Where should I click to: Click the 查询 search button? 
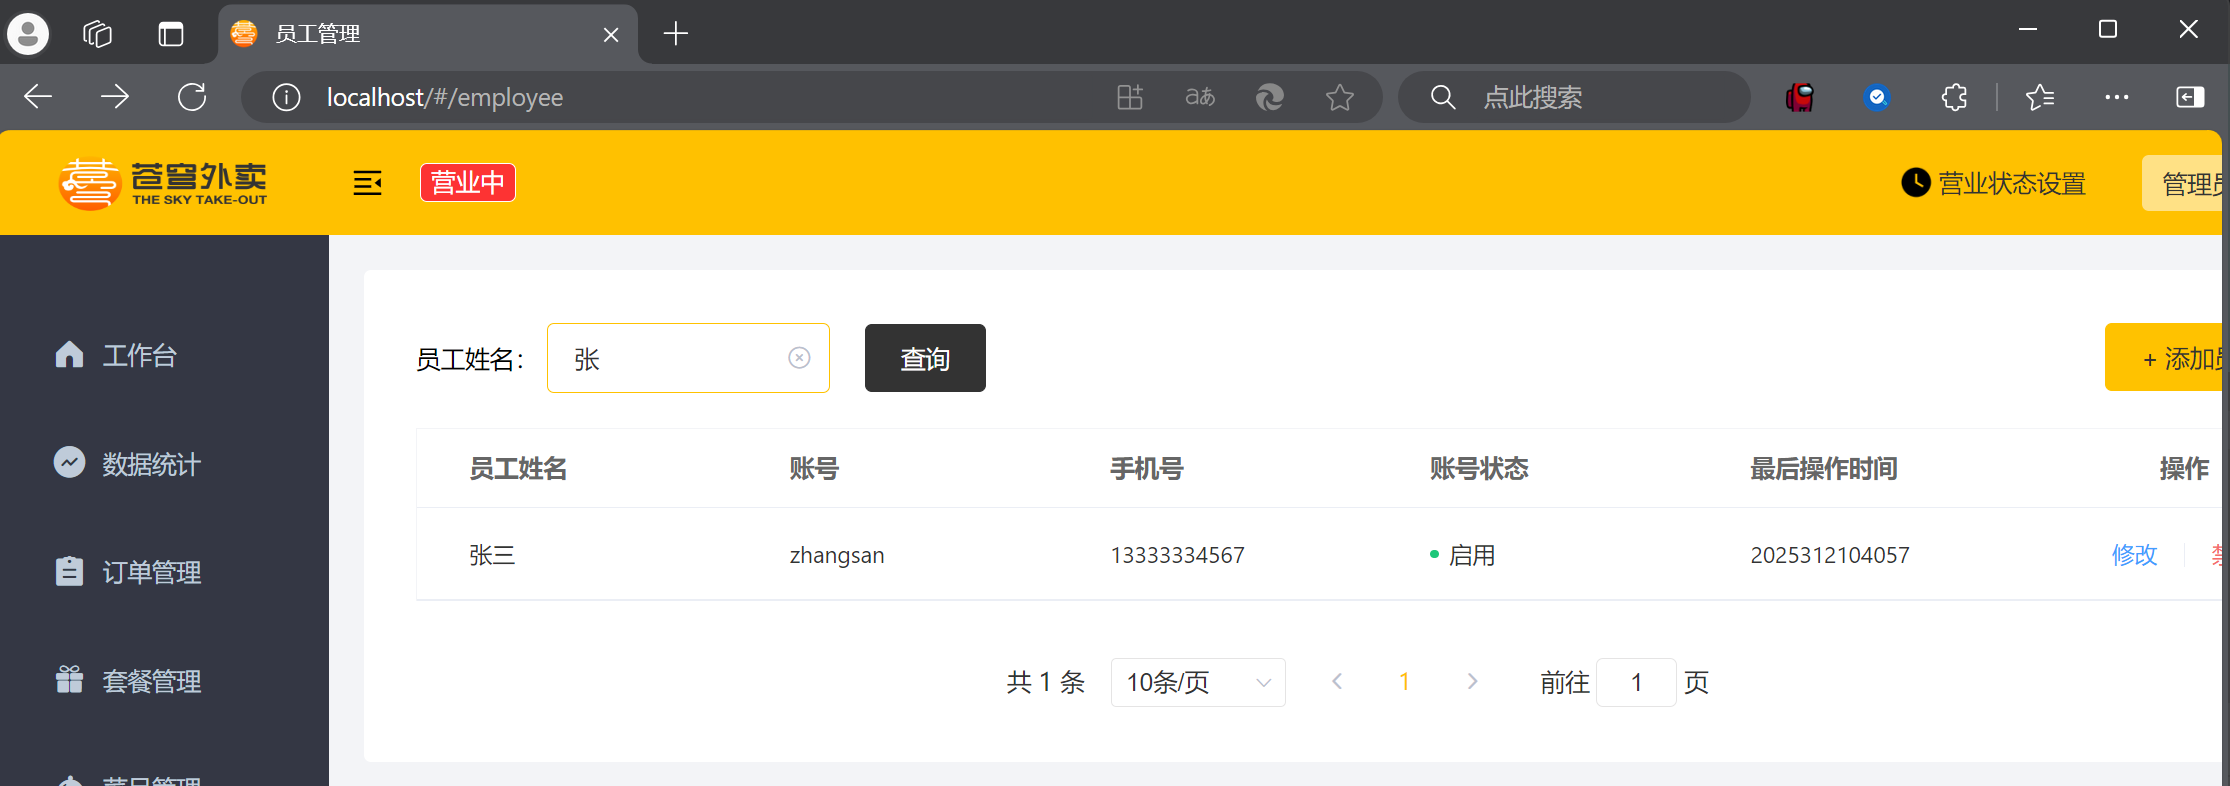[x=925, y=358]
